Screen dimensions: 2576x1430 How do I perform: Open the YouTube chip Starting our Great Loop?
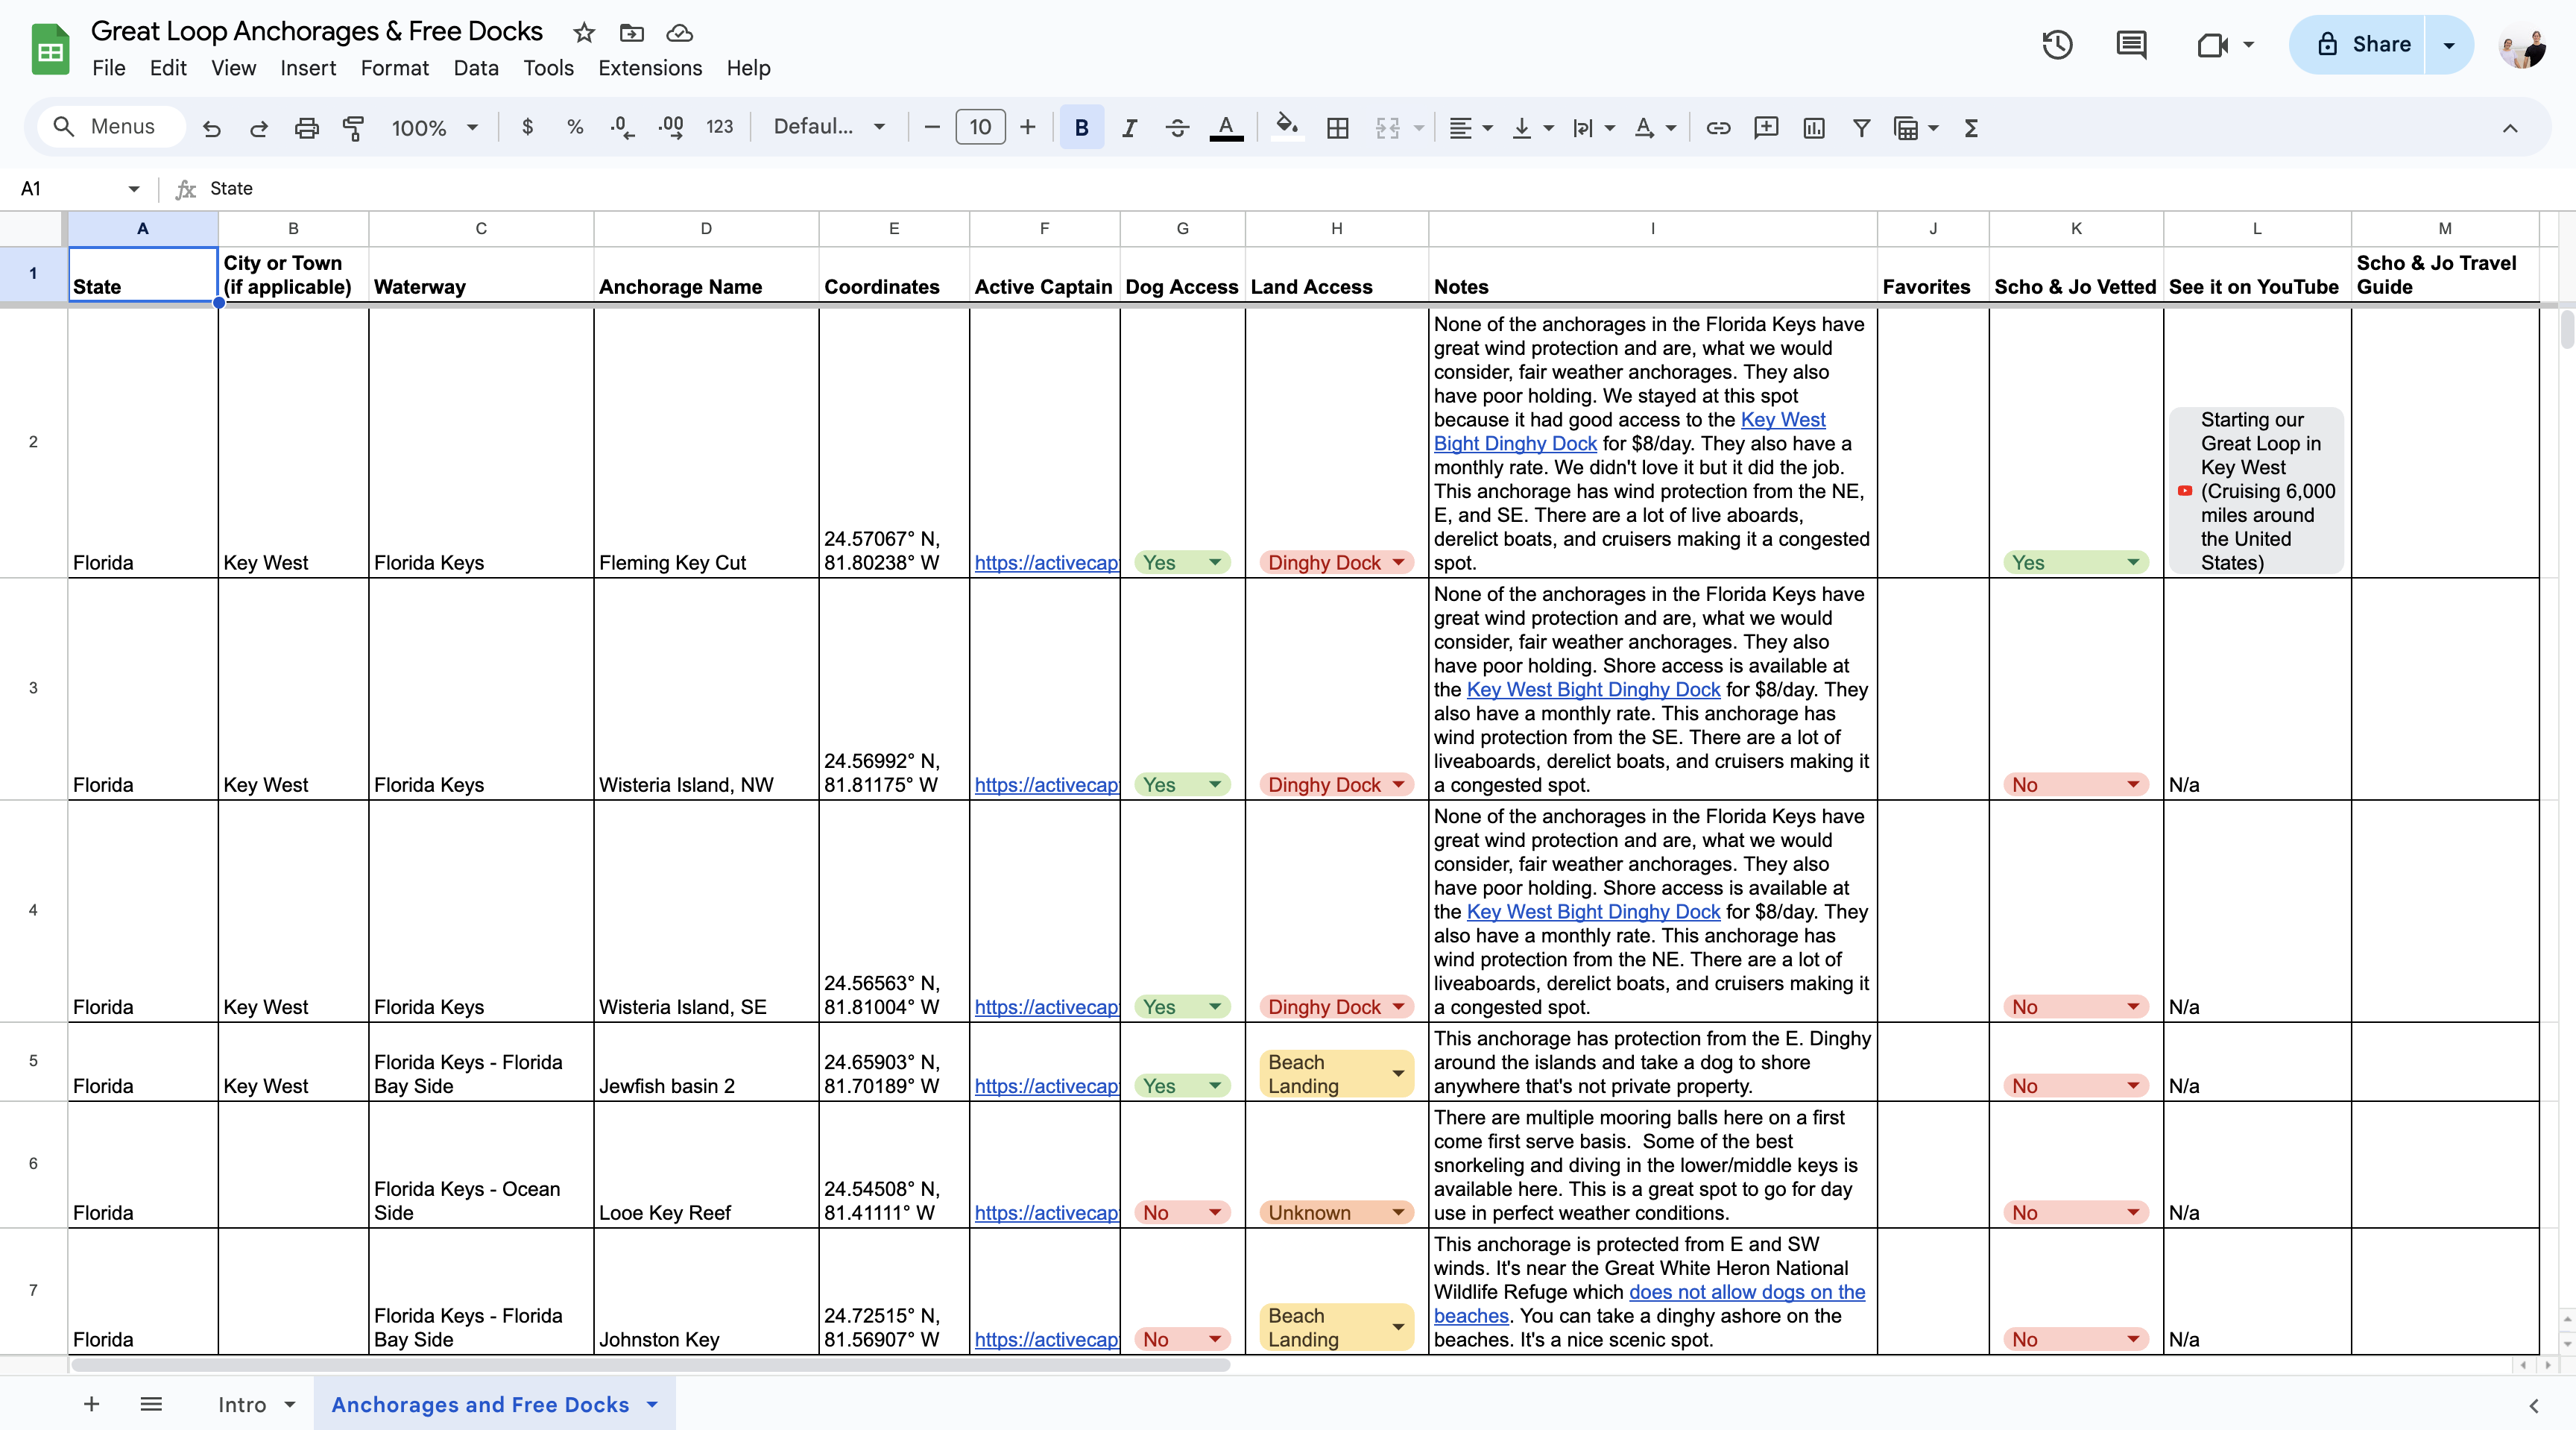[x=2256, y=490]
